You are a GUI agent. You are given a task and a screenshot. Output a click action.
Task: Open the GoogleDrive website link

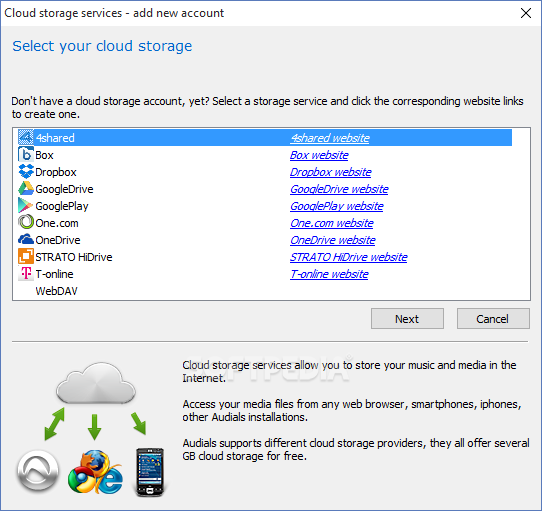pos(339,189)
